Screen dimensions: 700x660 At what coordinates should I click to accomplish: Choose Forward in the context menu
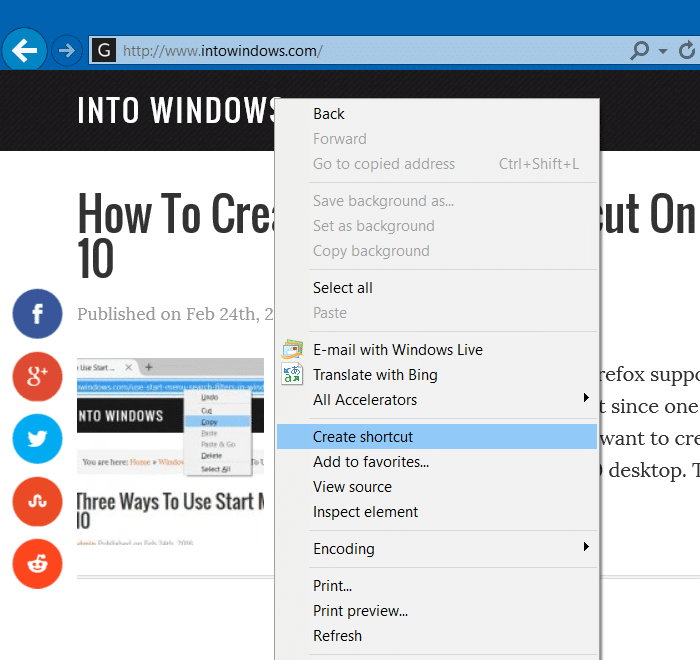(x=437, y=139)
